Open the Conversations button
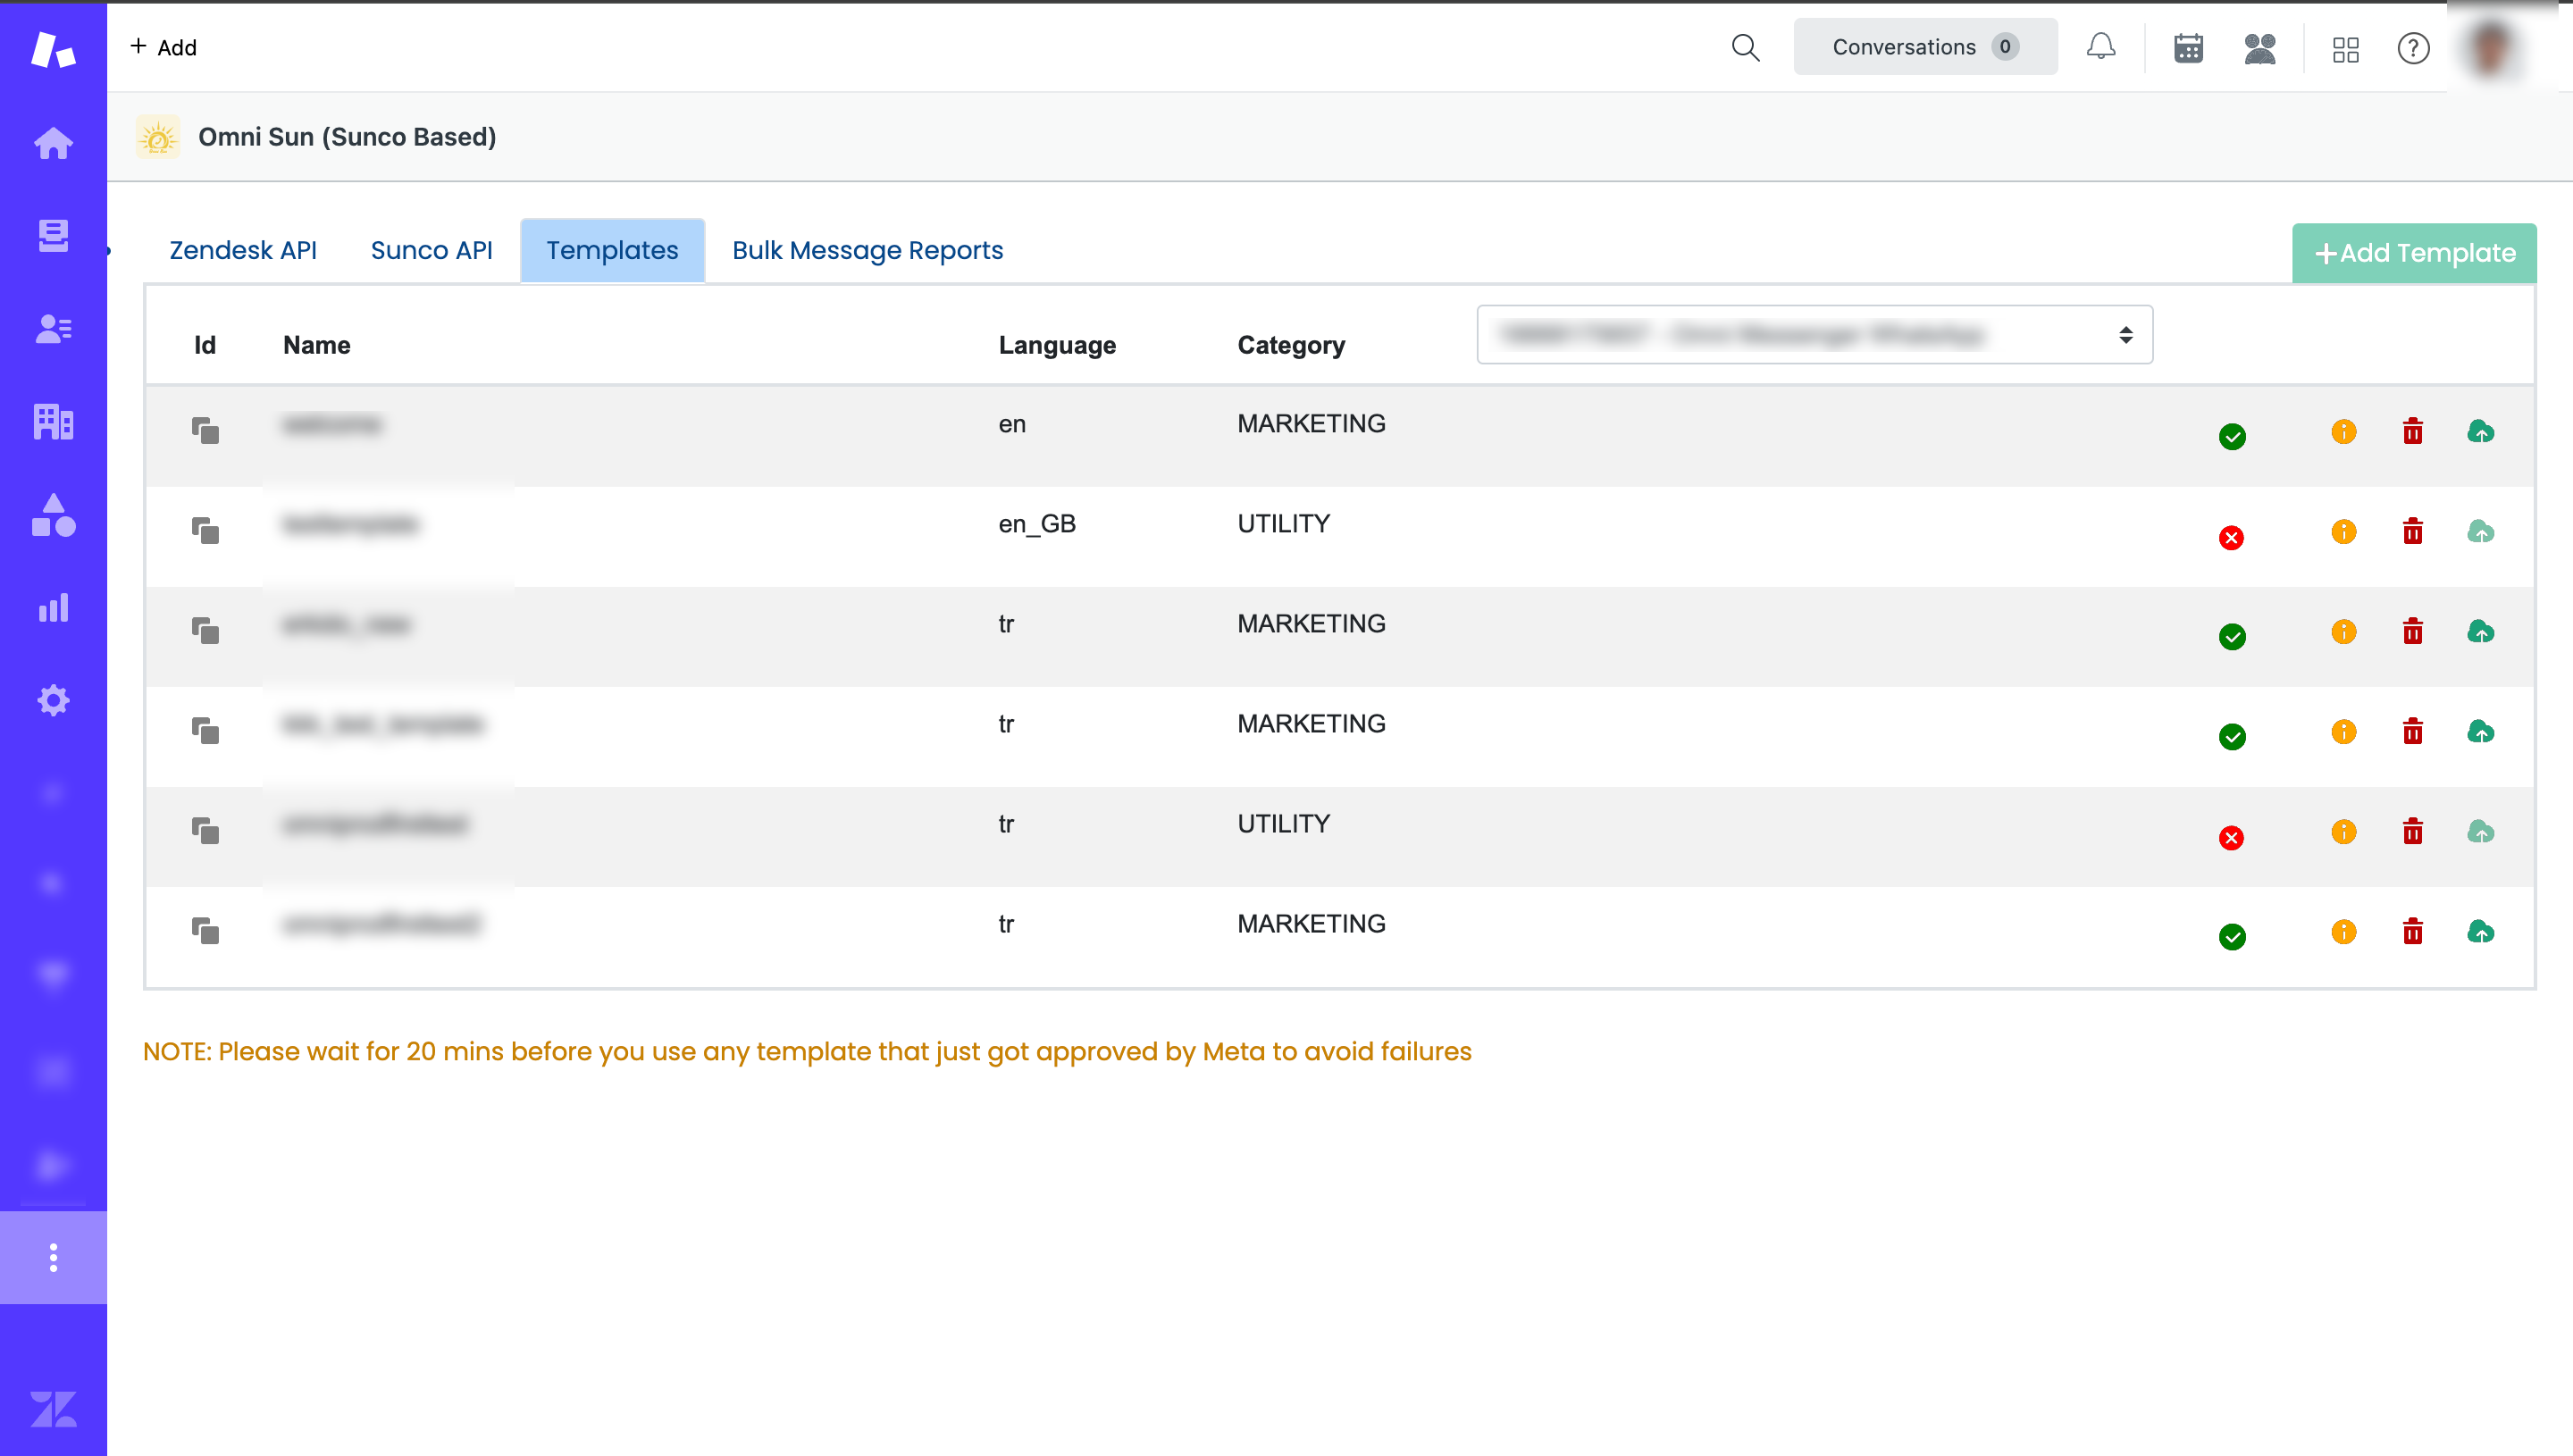2573x1456 pixels. pos(1924,46)
